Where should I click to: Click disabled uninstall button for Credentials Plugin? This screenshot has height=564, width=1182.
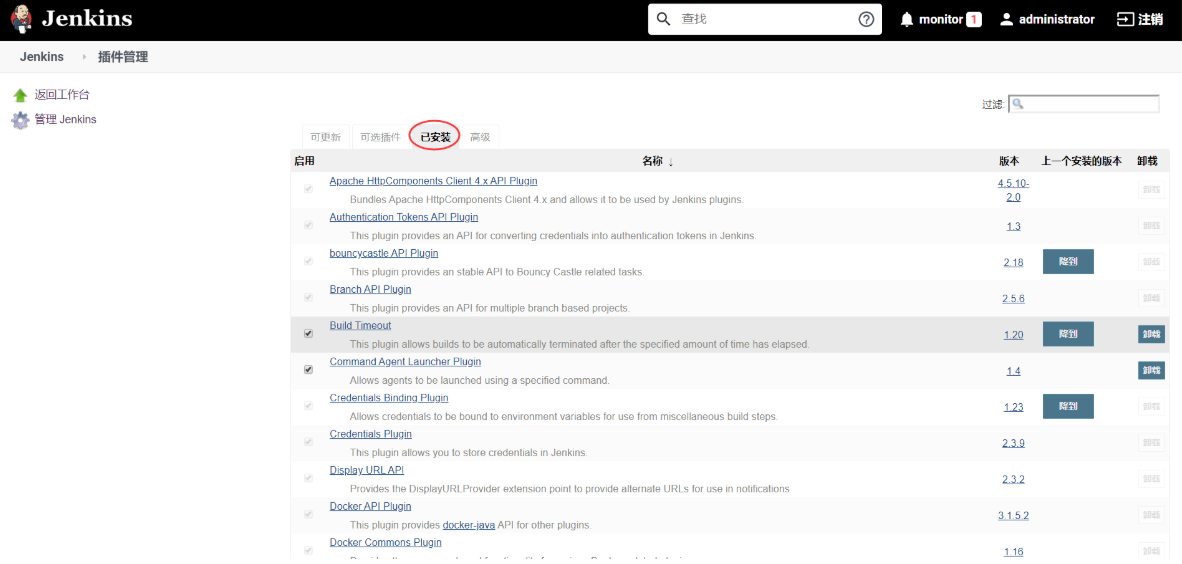1151,443
